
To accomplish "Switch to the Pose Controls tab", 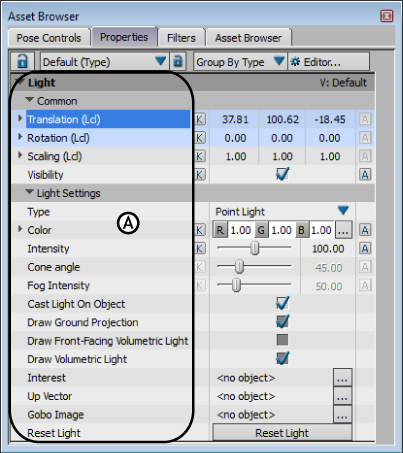I will click(49, 38).
